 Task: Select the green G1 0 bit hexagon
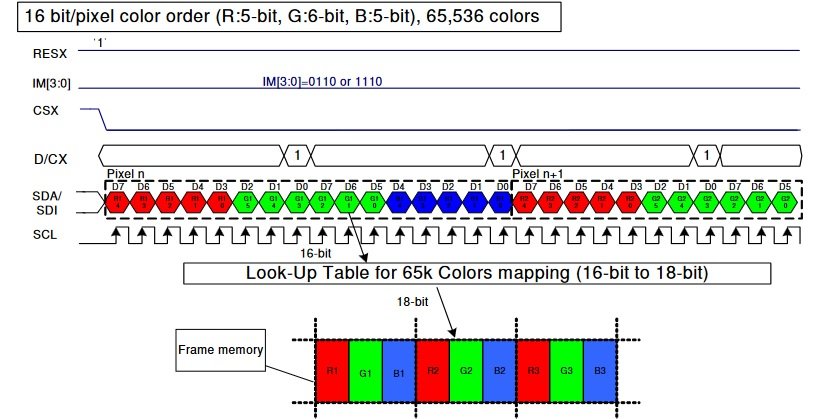click(374, 202)
